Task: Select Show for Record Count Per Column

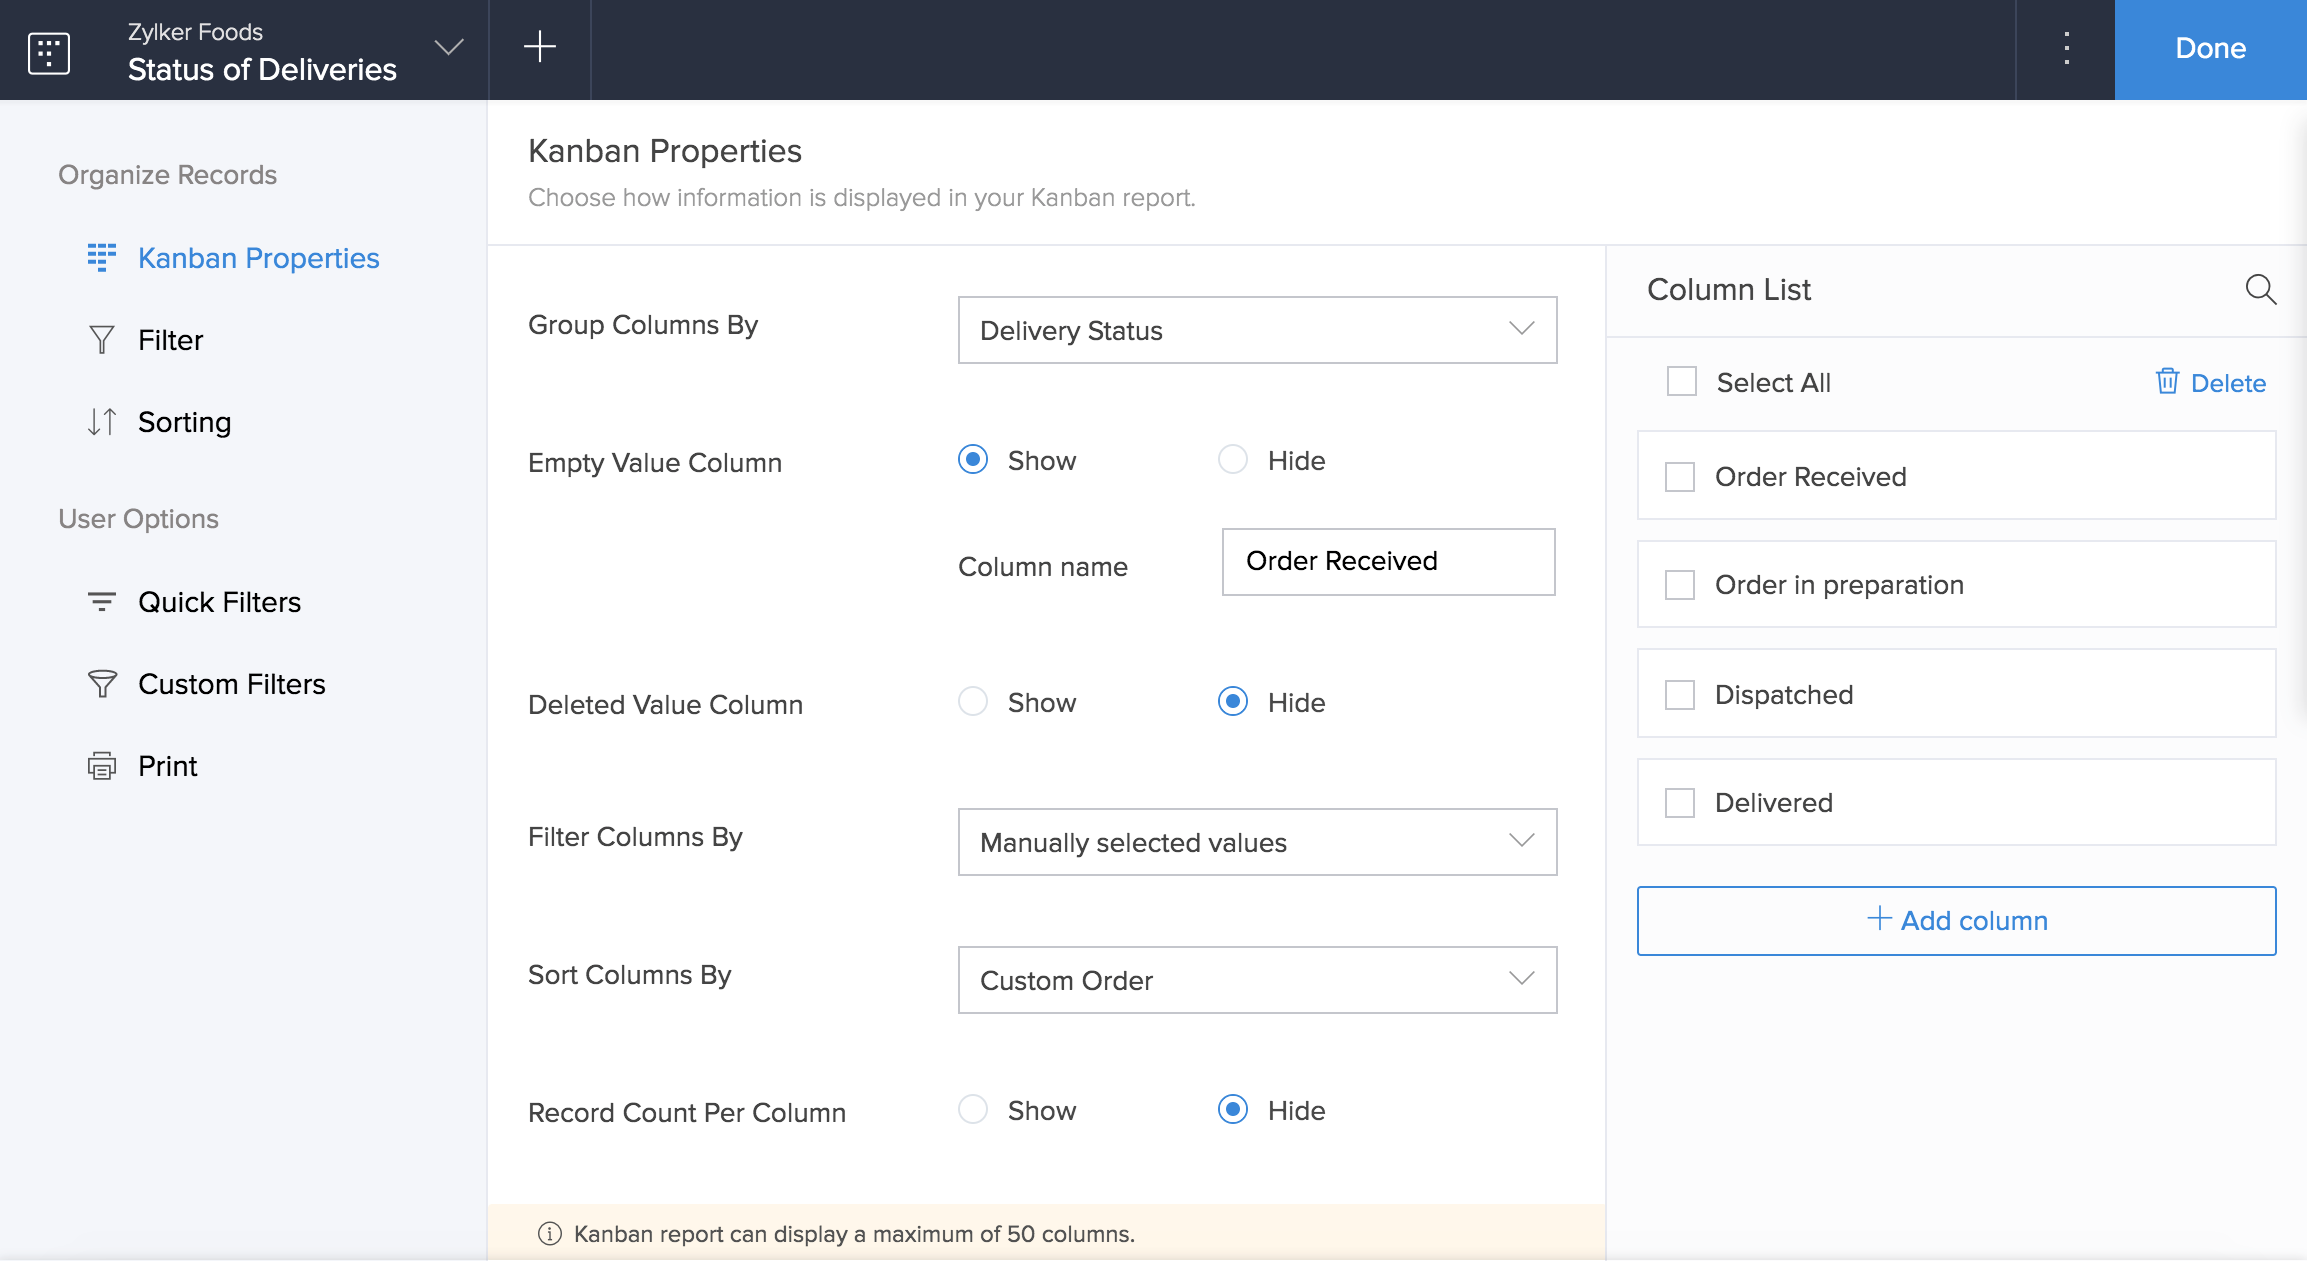Action: point(973,1110)
